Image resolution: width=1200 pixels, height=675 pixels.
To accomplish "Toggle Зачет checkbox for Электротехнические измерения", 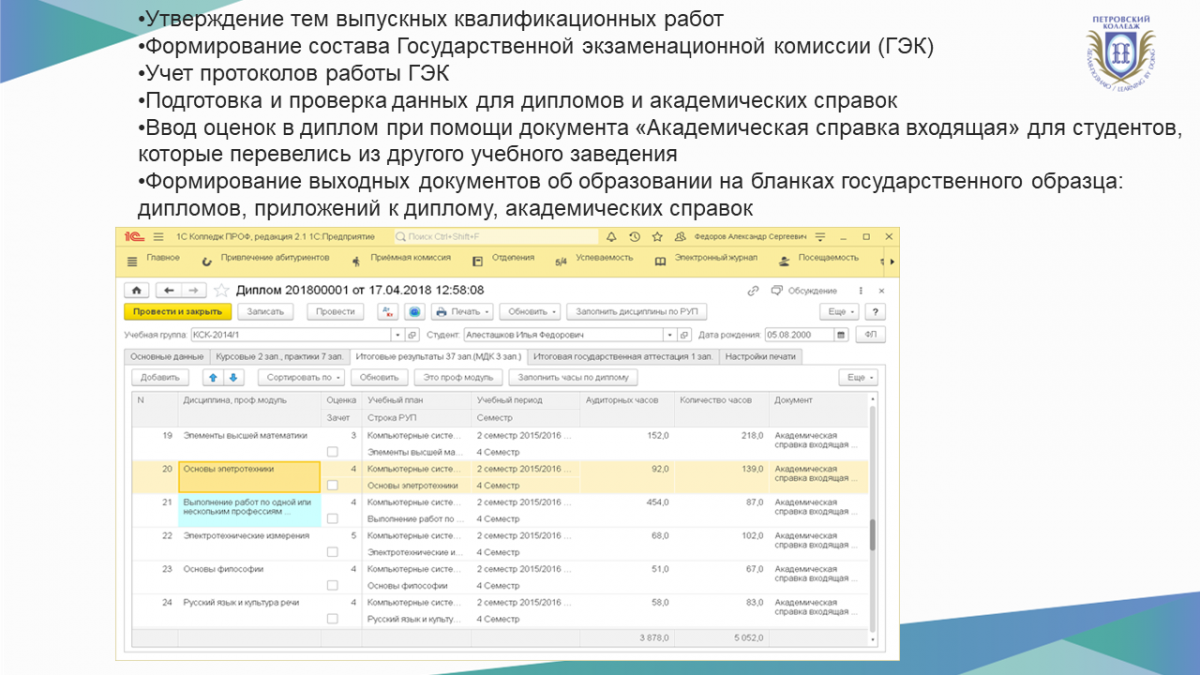I will click(x=332, y=552).
